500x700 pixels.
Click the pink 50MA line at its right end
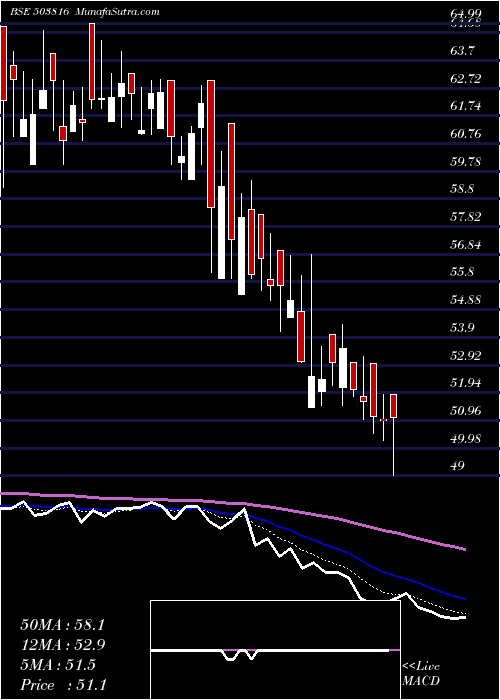(464, 549)
